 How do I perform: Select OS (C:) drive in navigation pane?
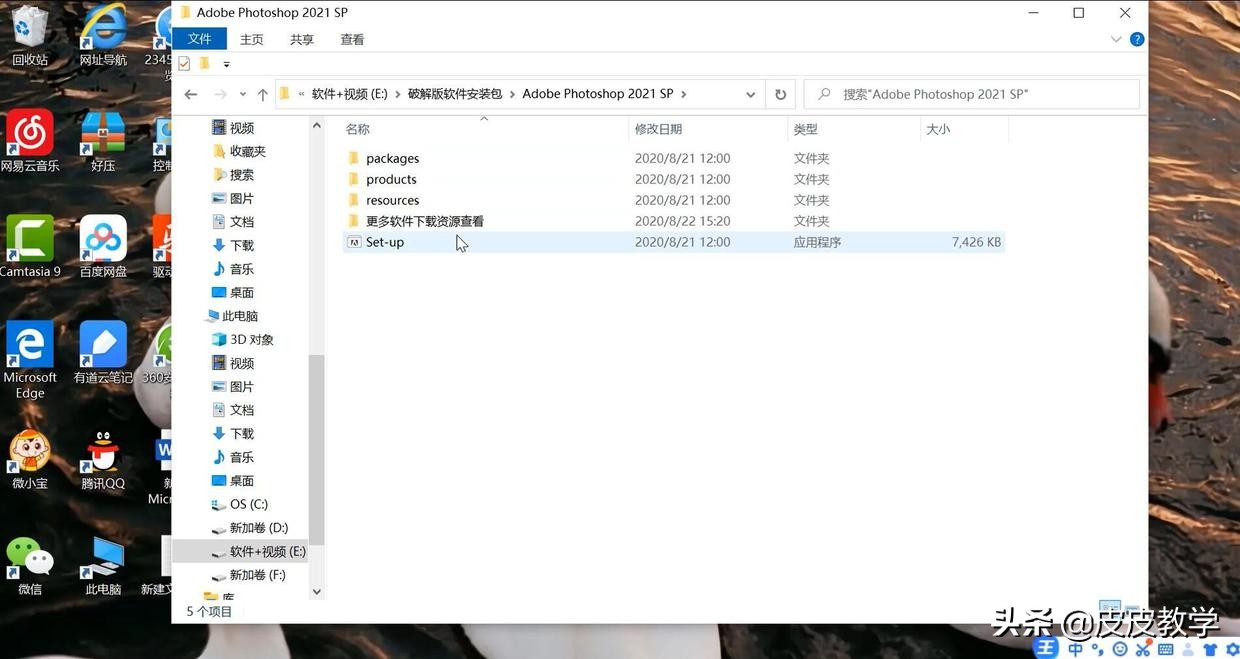248,504
